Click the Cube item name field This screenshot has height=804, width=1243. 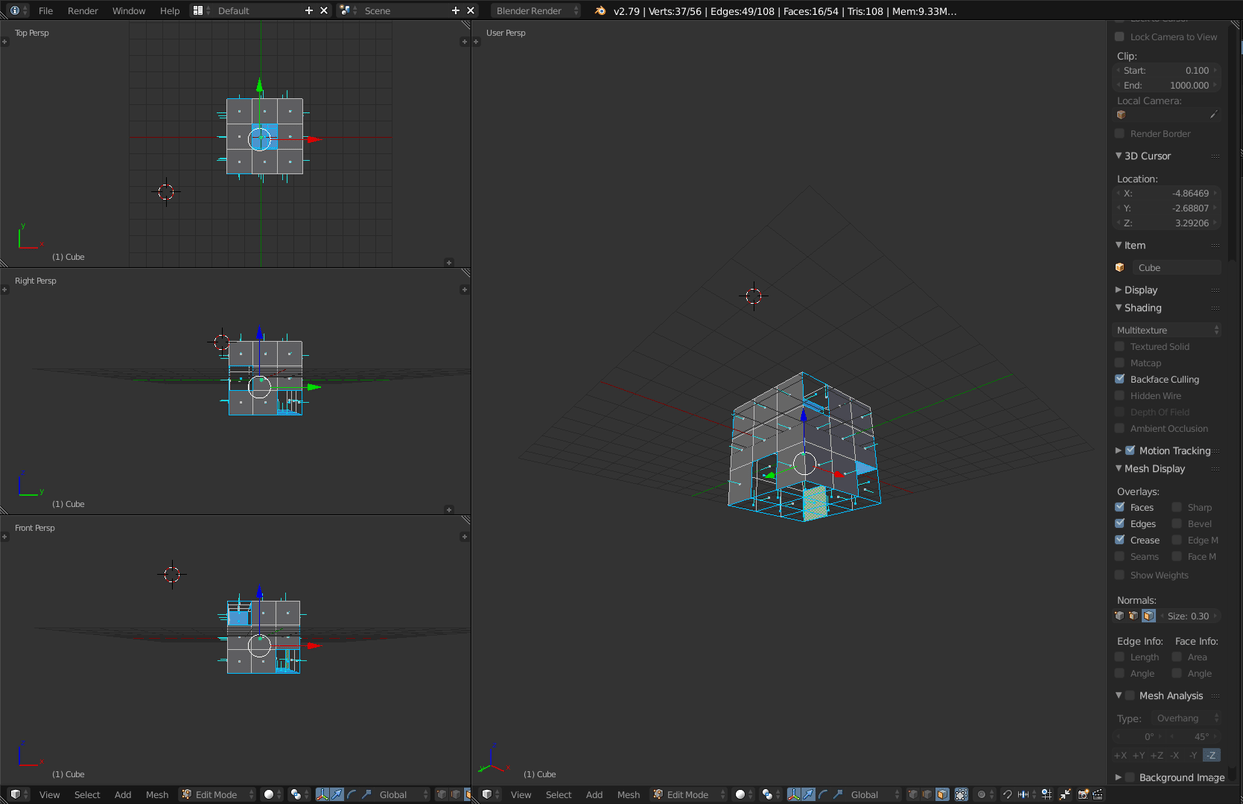coord(1177,267)
